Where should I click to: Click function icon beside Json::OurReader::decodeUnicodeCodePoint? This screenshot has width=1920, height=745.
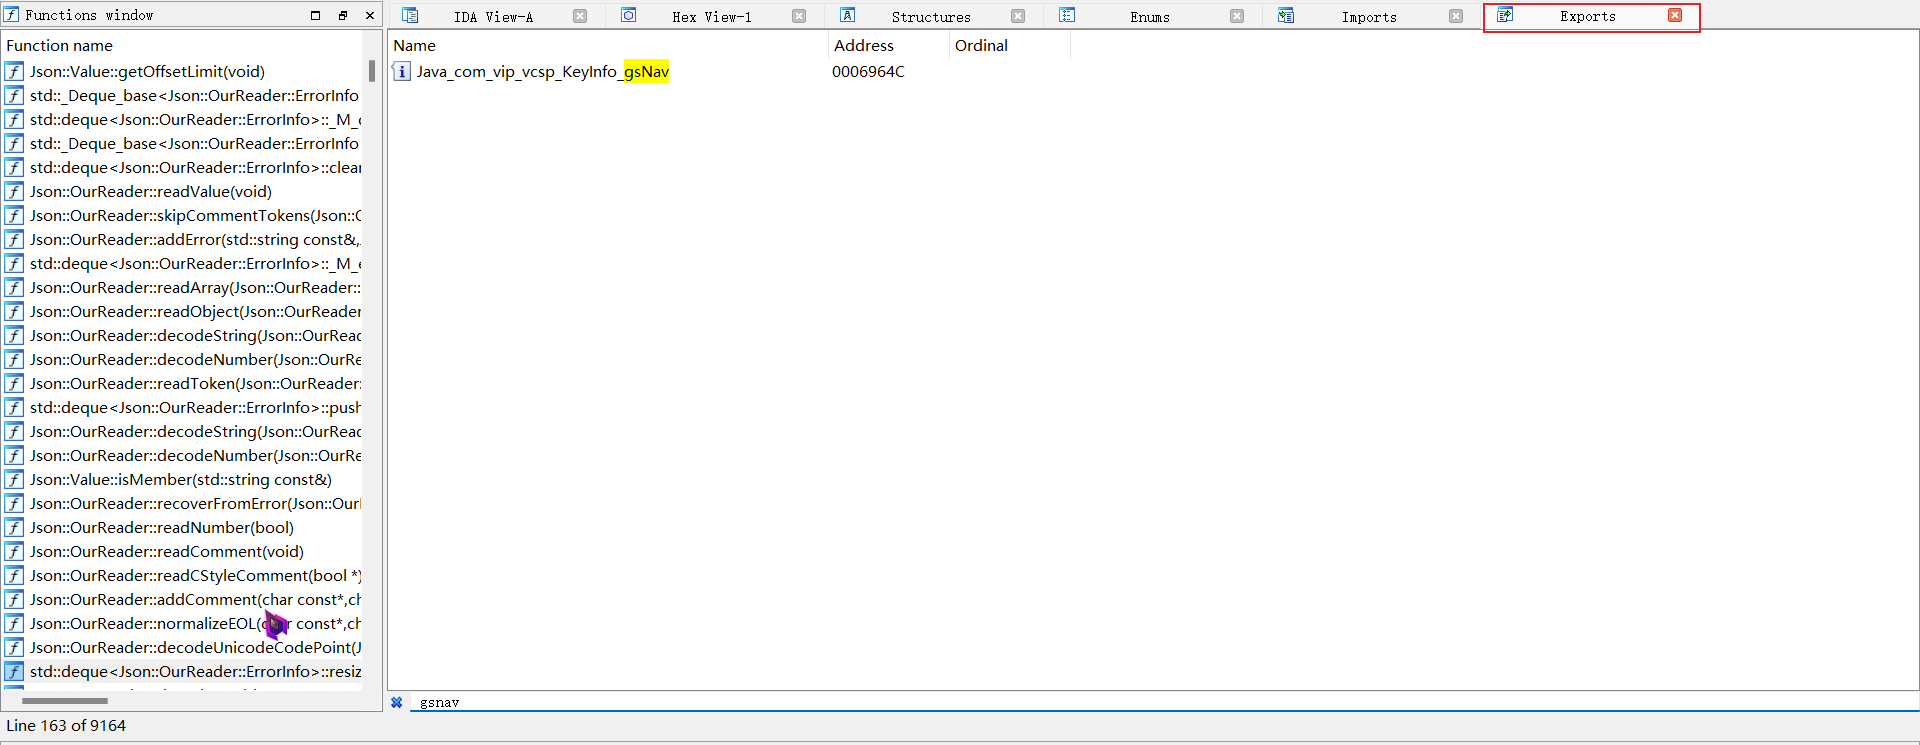pos(14,648)
